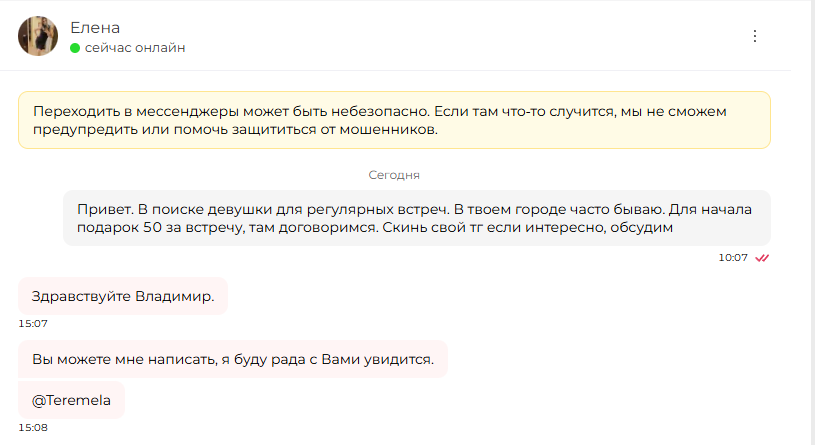Open Елена's profile photo avatar

coord(38,36)
